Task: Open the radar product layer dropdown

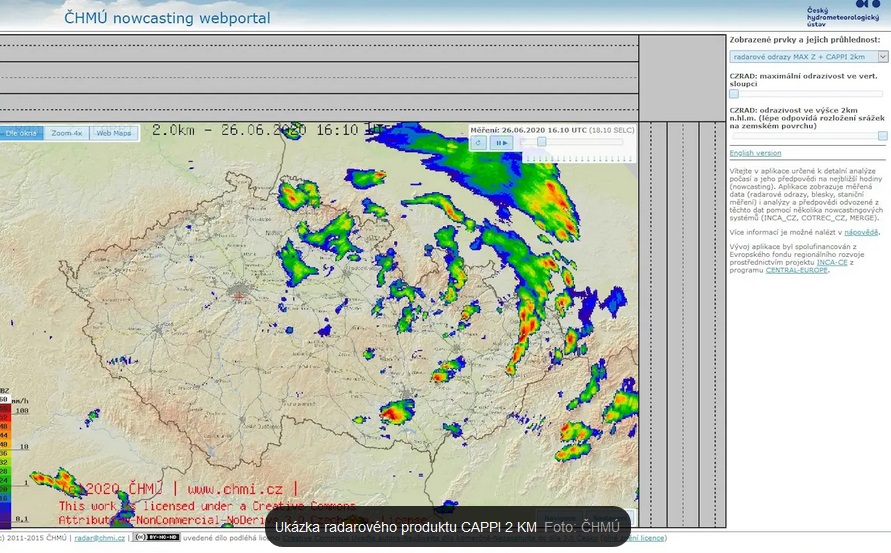Action: 803,57
